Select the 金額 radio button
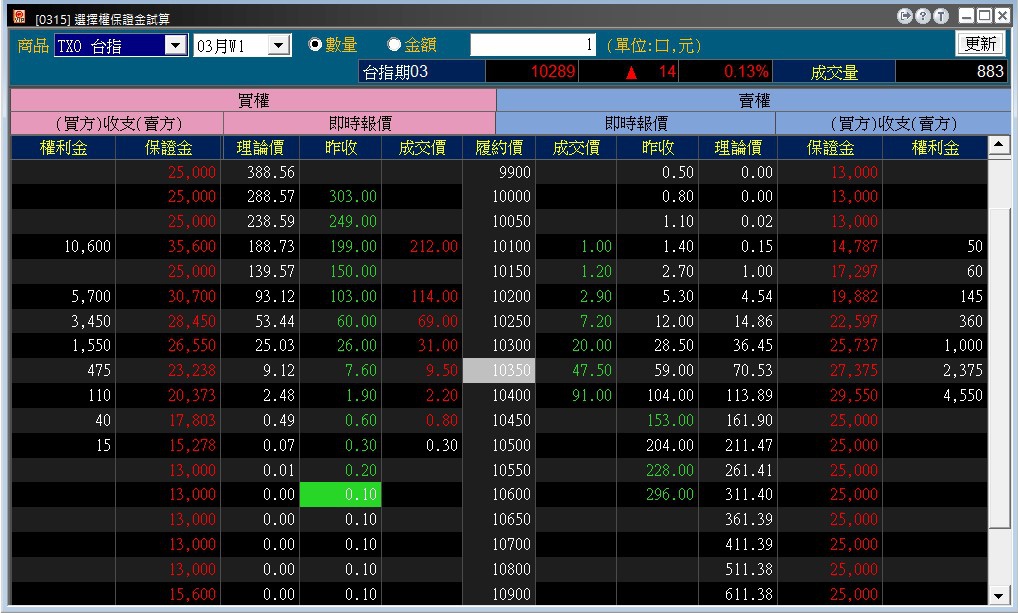This screenshot has height=613, width=1018. [x=394, y=45]
